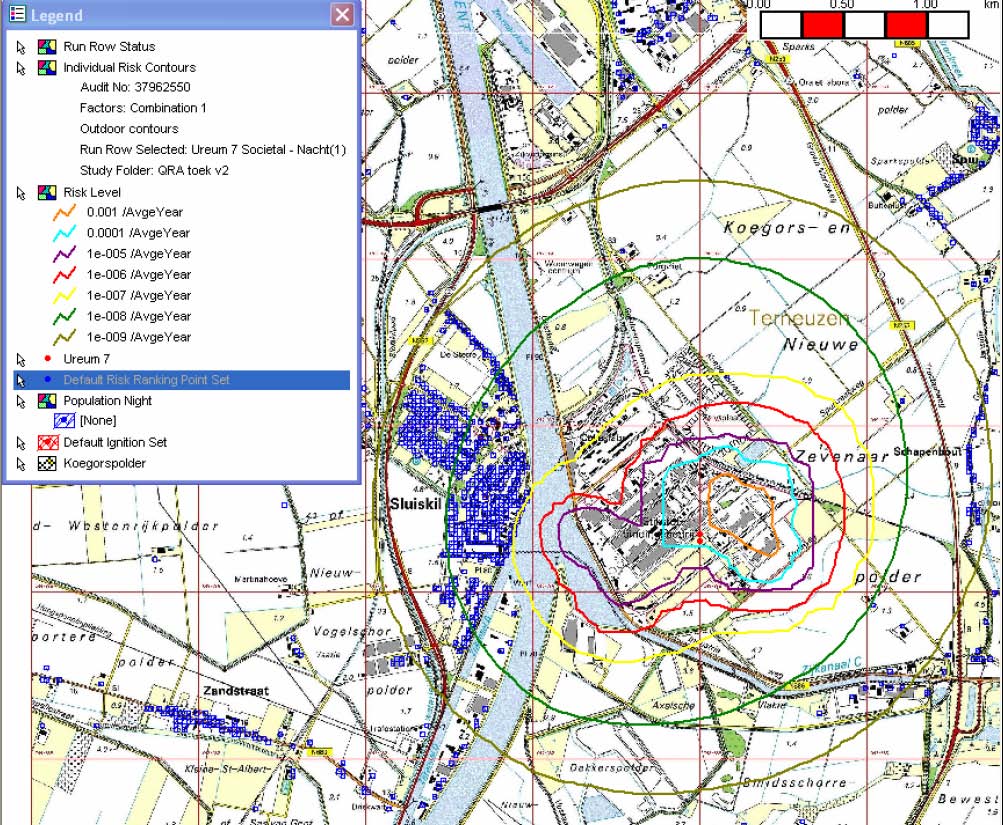1003x825 pixels.
Task: Select the Ureum 7 legend entry
Action: click(x=86, y=359)
